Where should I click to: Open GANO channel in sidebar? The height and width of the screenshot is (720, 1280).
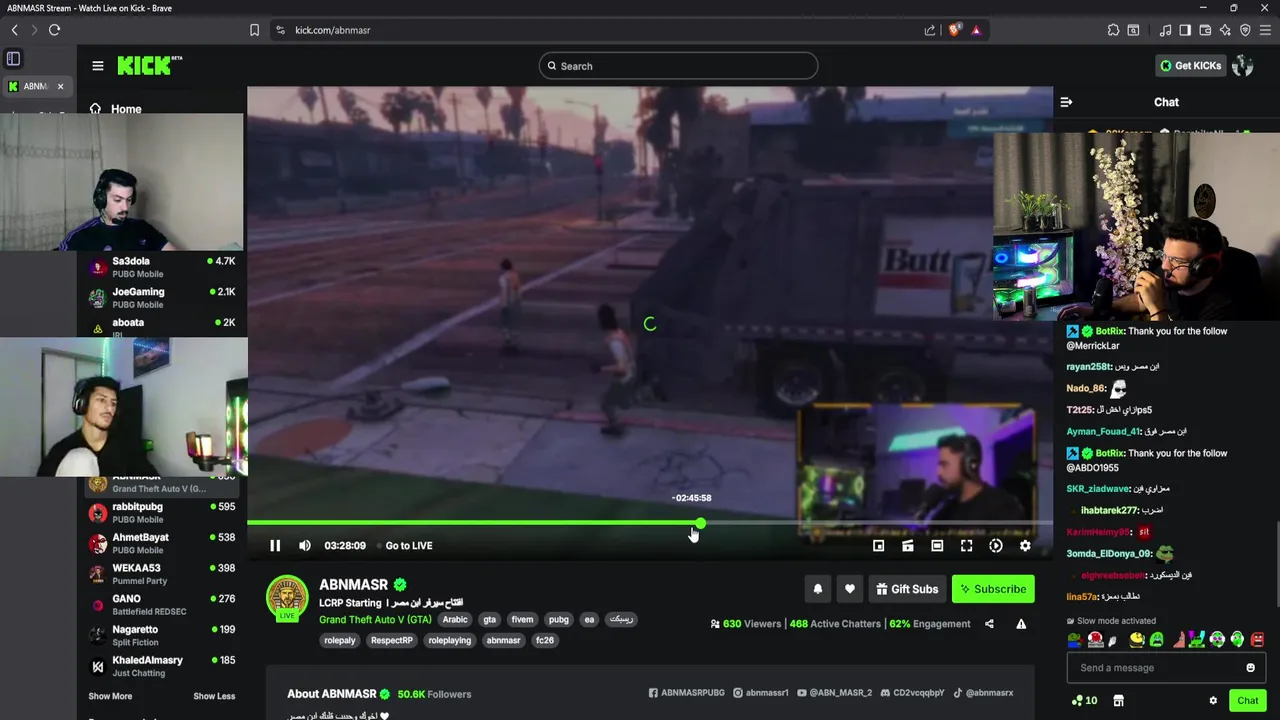pos(162,605)
